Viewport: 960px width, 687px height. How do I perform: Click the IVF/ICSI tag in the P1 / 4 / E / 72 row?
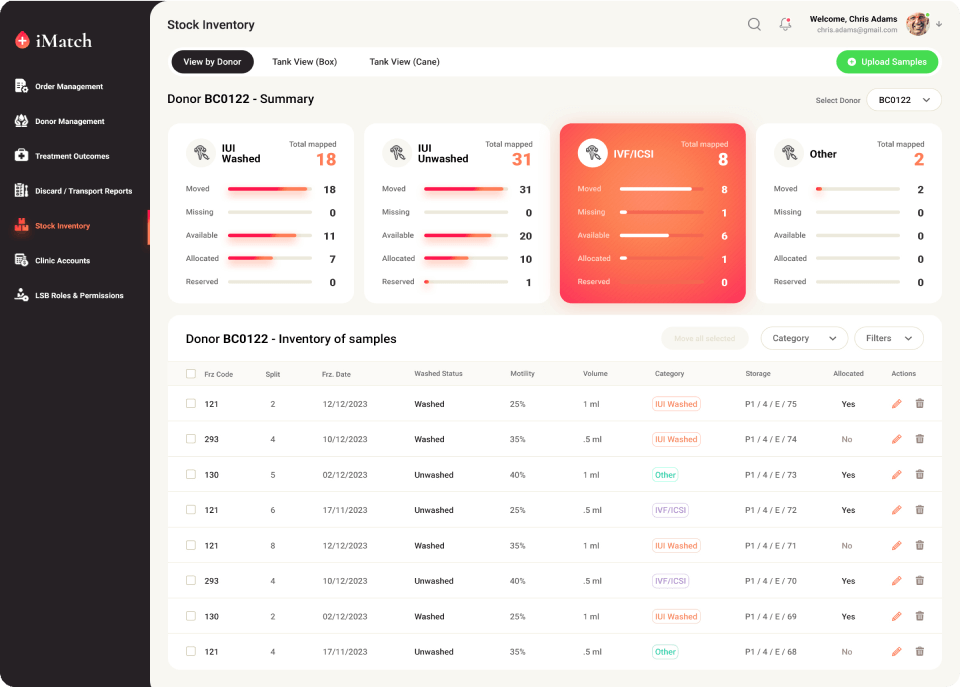pyautogui.click(x=670, y=510)
